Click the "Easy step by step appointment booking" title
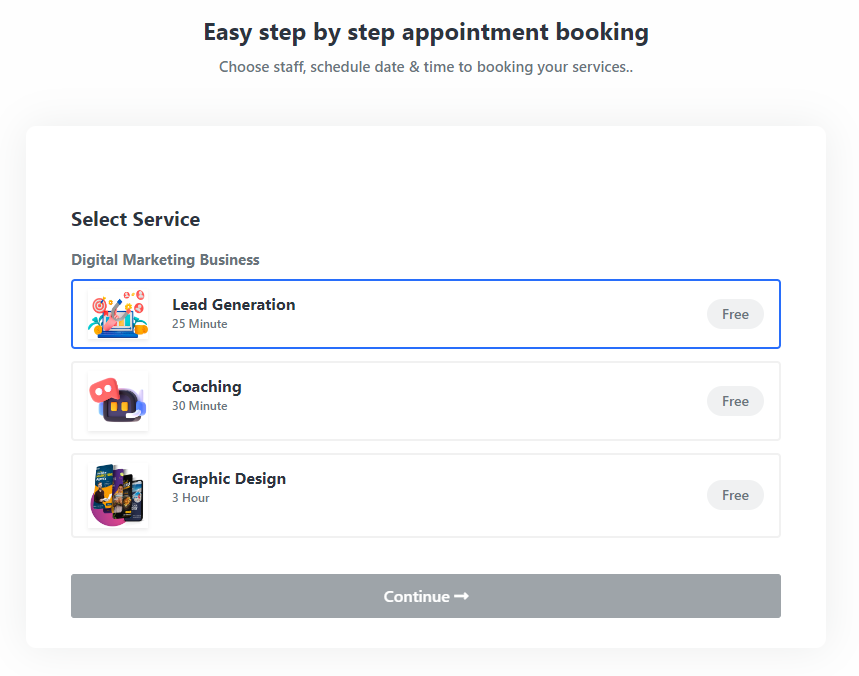 point(426,32)
